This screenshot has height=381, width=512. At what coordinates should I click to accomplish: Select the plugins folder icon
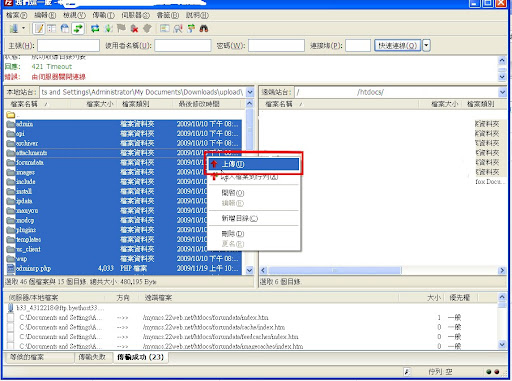[x=11, y=230]
